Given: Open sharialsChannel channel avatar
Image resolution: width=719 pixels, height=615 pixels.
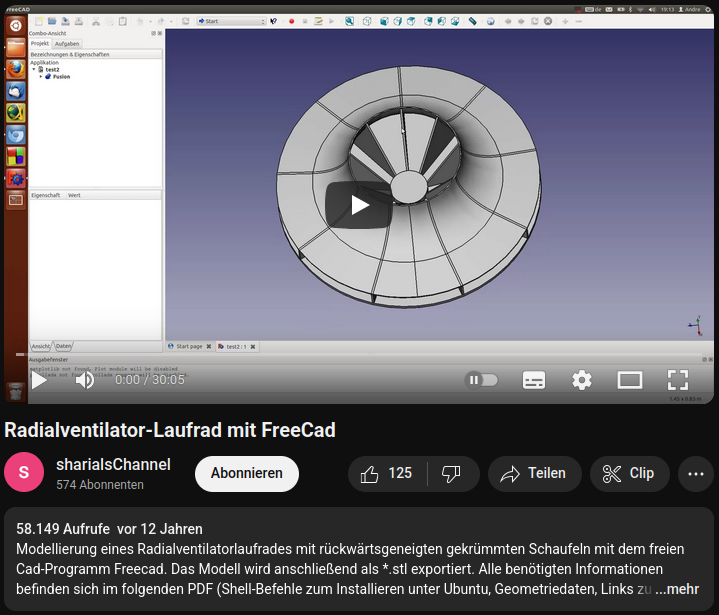Looking at the screenshot, I should pyautogui.click(x=24, y=474).
